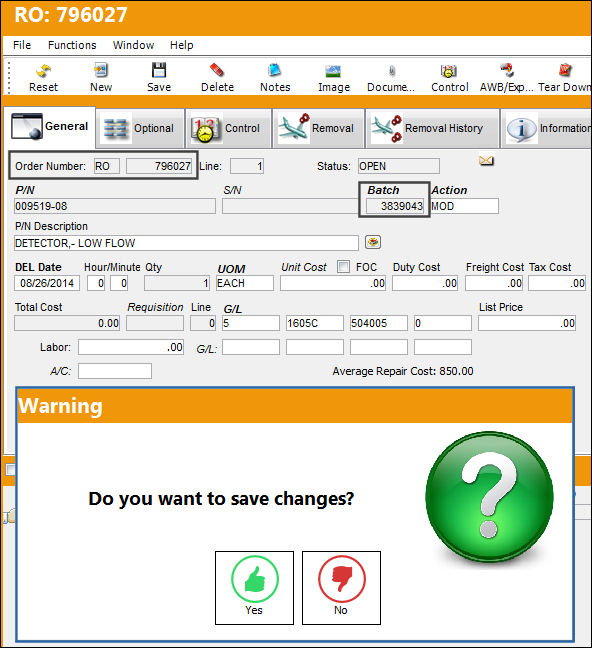The width and height of the screenshot is (592, 648).
Task: Click the Qty input field
Action: [x=177, y=283]
